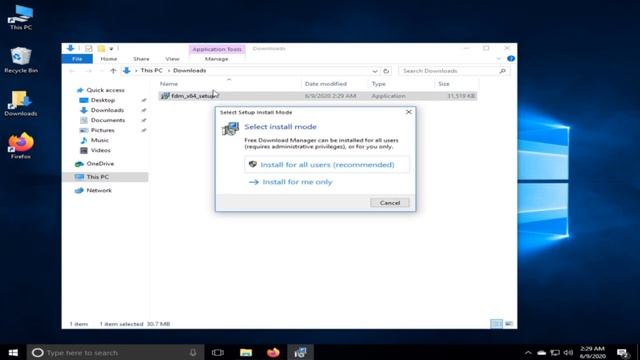Open the View ribbon tab

[x=172, y=59]
